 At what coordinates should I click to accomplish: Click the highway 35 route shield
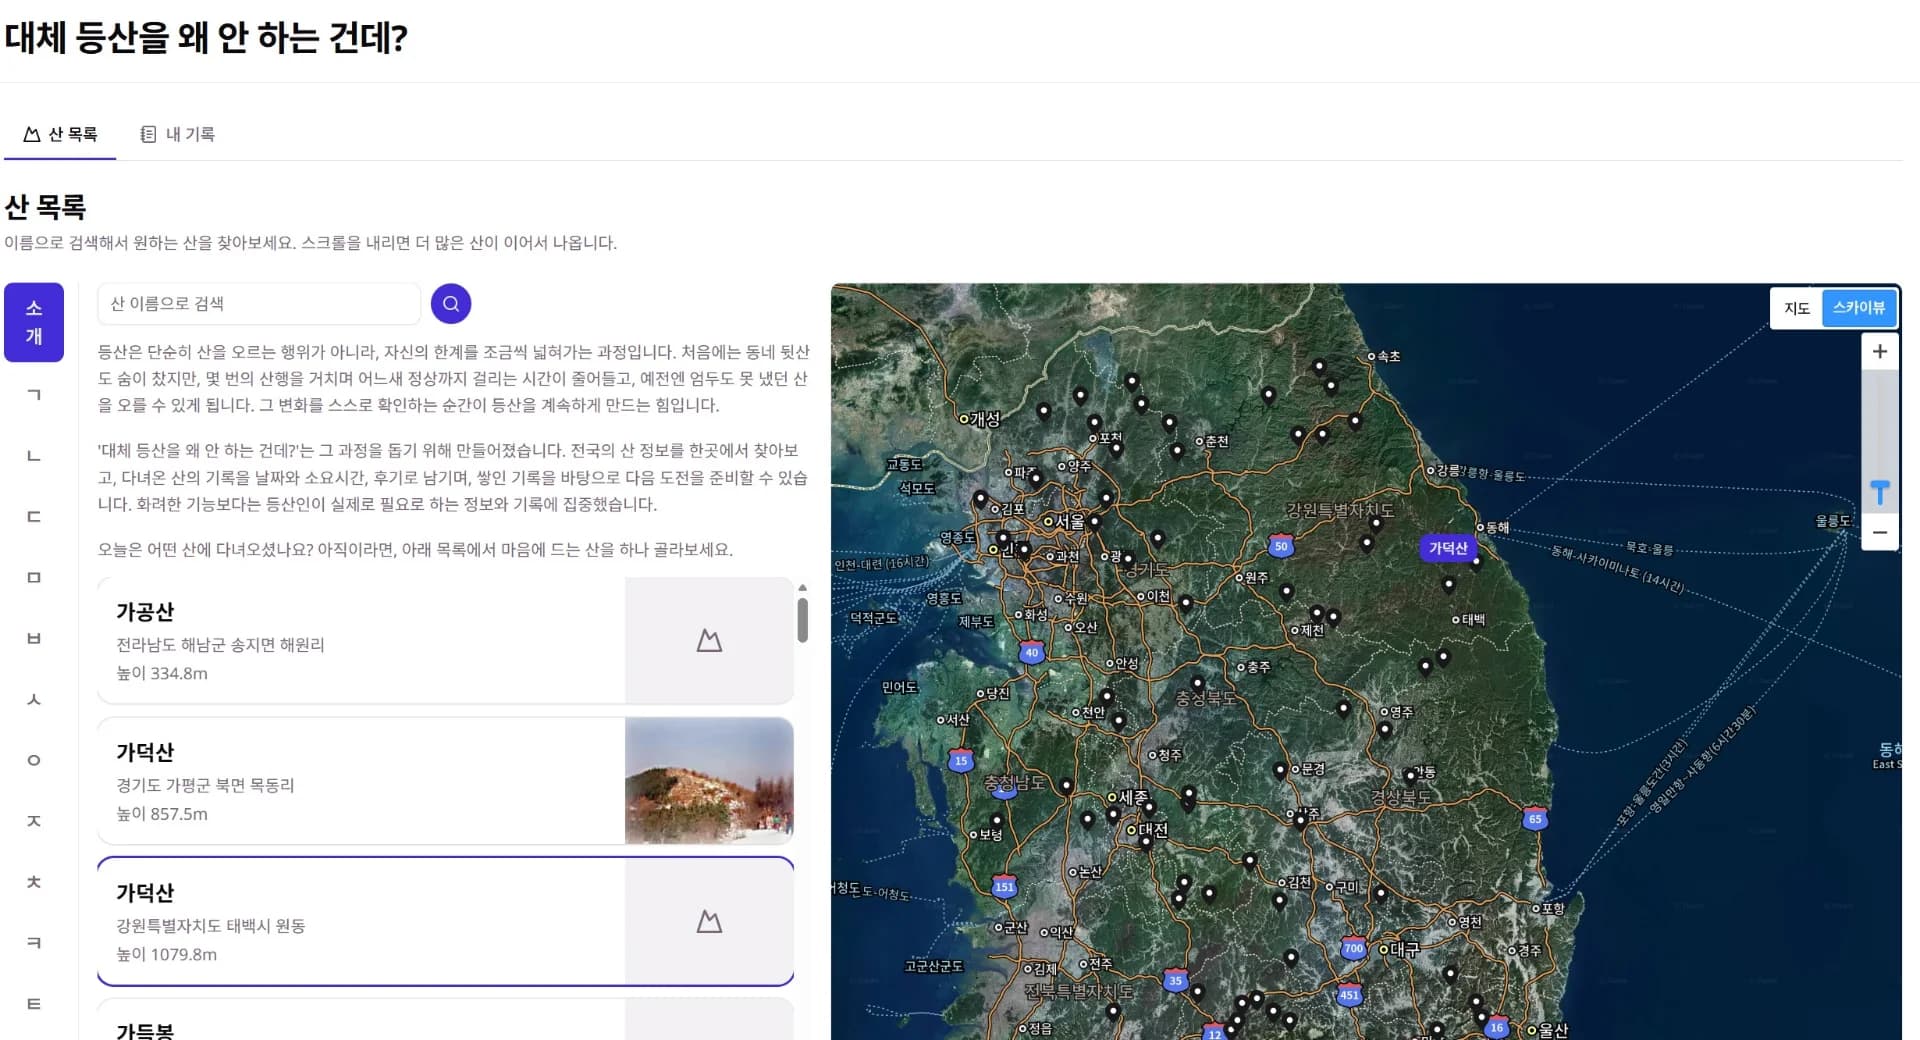click(x=1176, y=980)
